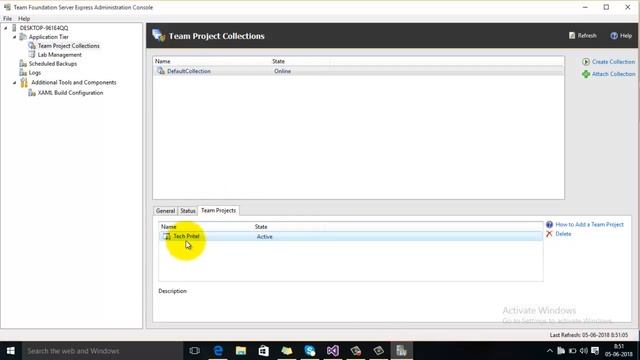Open the taskbar clock and date

point(618,351)
